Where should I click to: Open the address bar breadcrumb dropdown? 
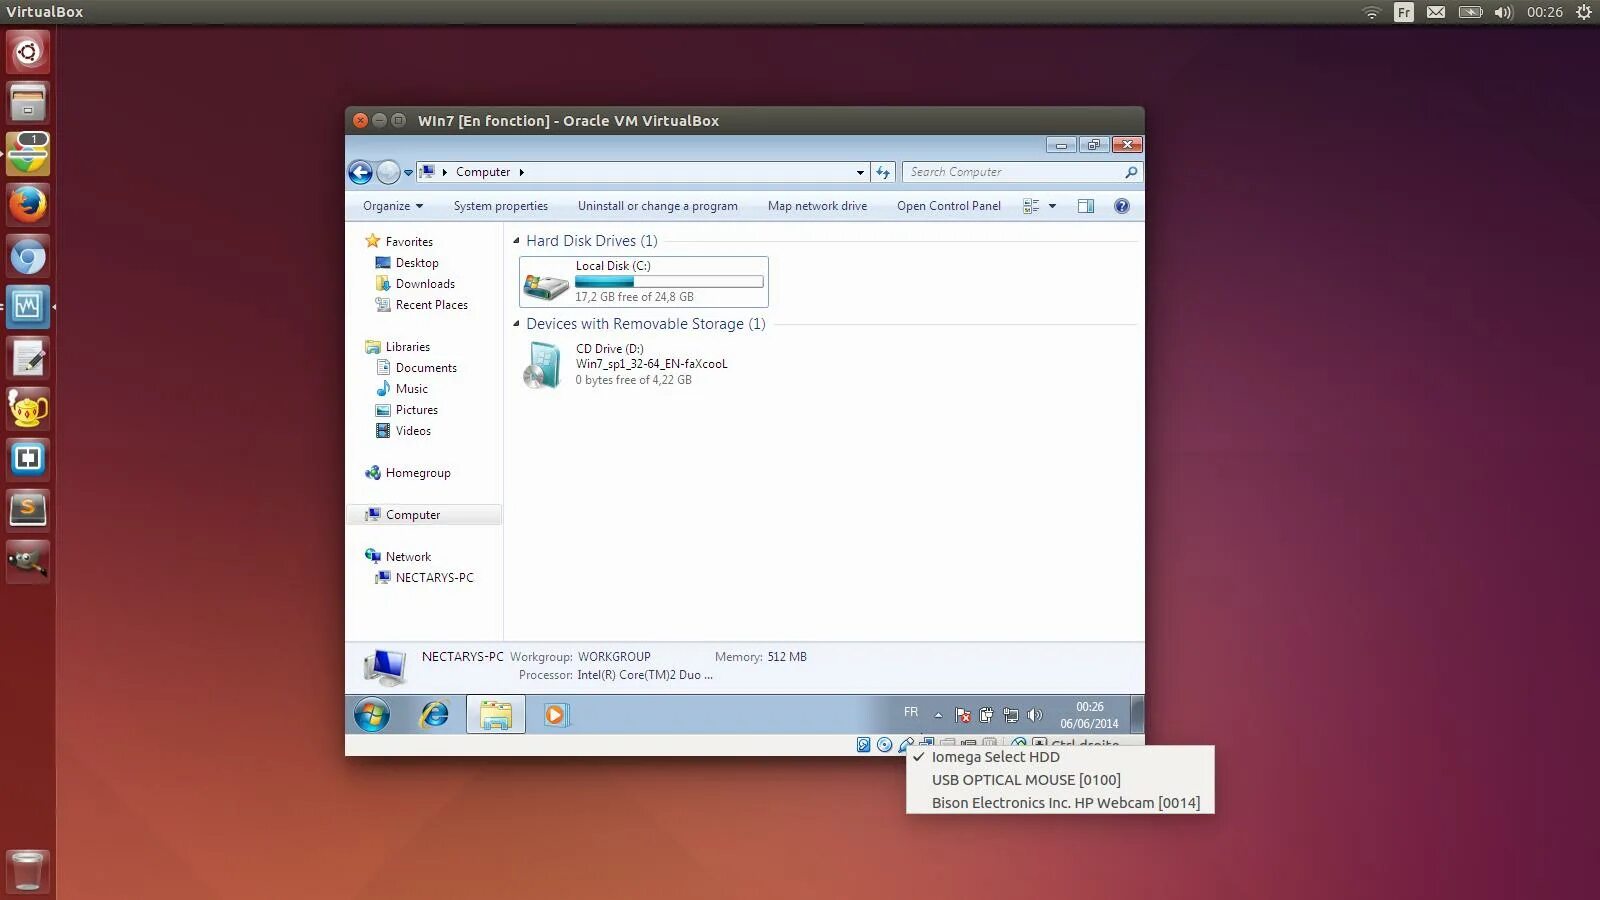(x=860, y=172)
